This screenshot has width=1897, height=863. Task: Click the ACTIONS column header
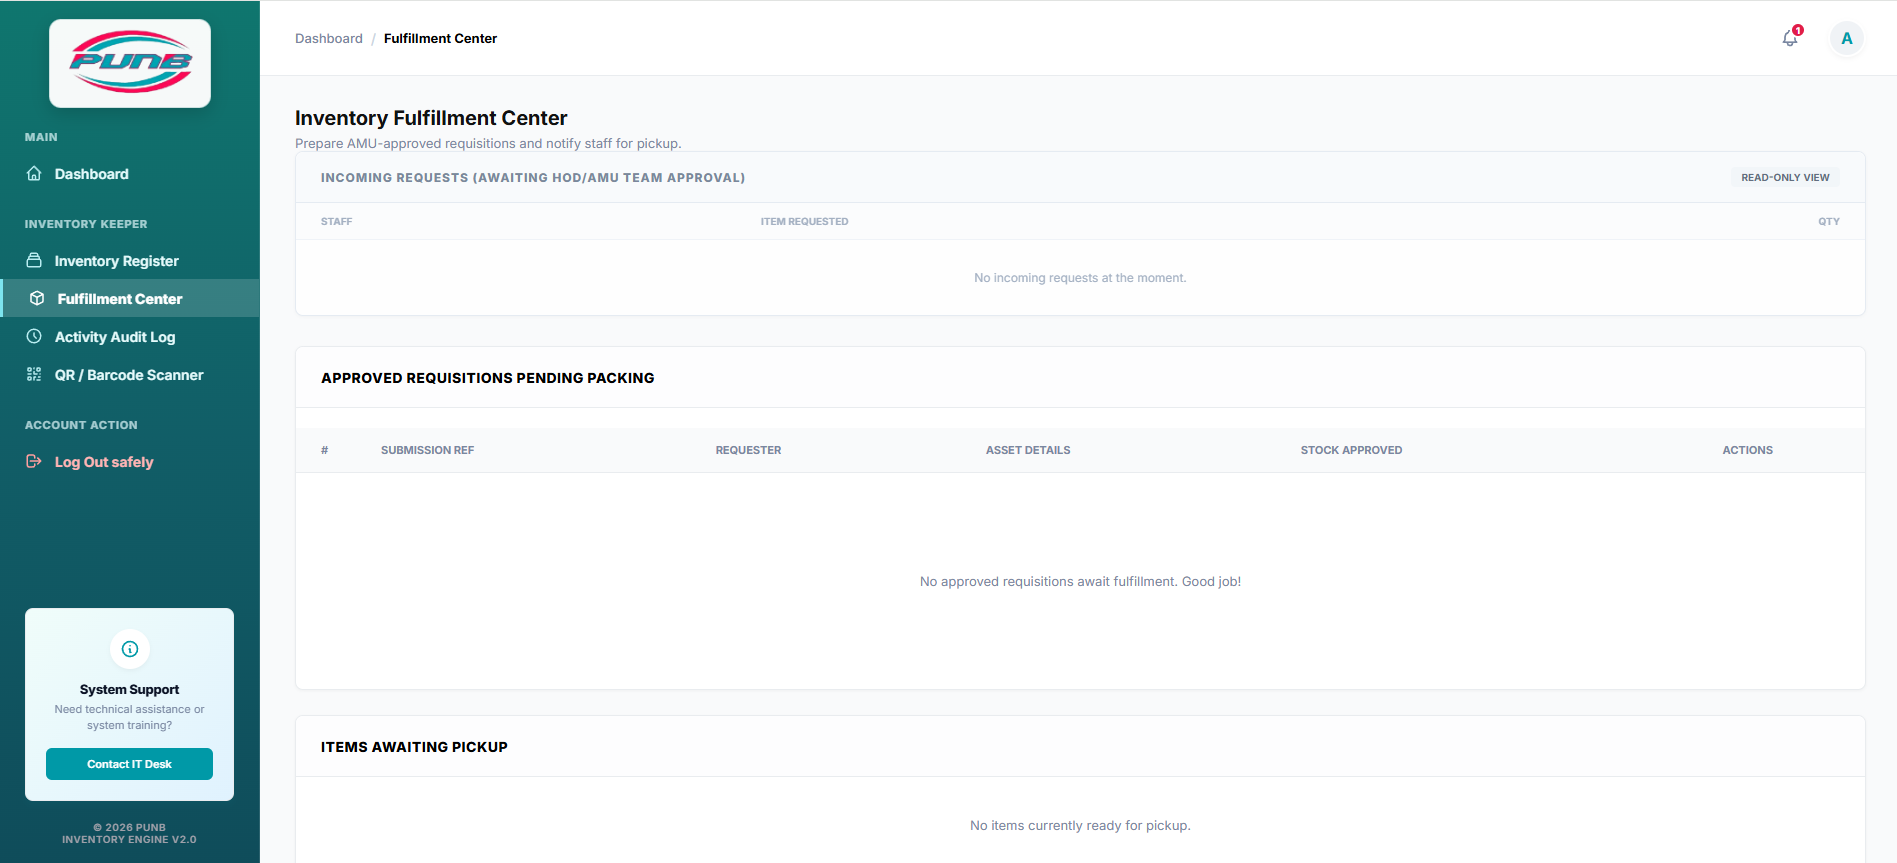click(1747, 450)
